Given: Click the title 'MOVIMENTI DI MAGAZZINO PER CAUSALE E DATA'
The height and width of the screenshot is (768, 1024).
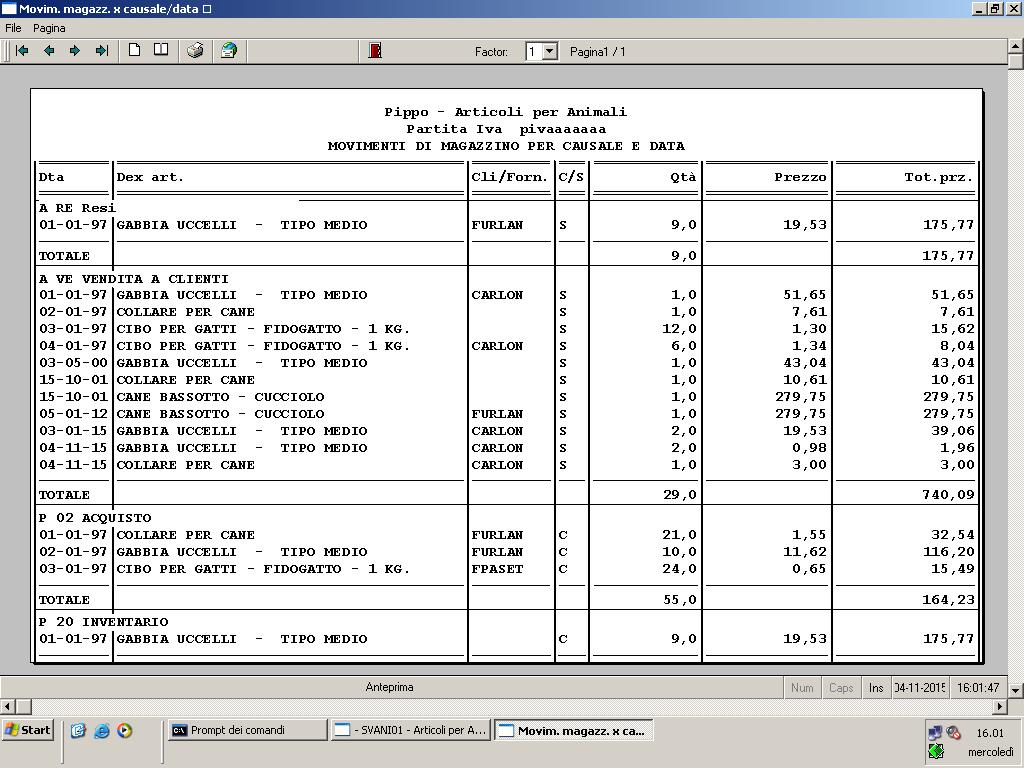Looking at the screenshot, I should pyautogui.click(x=506, y=146).
